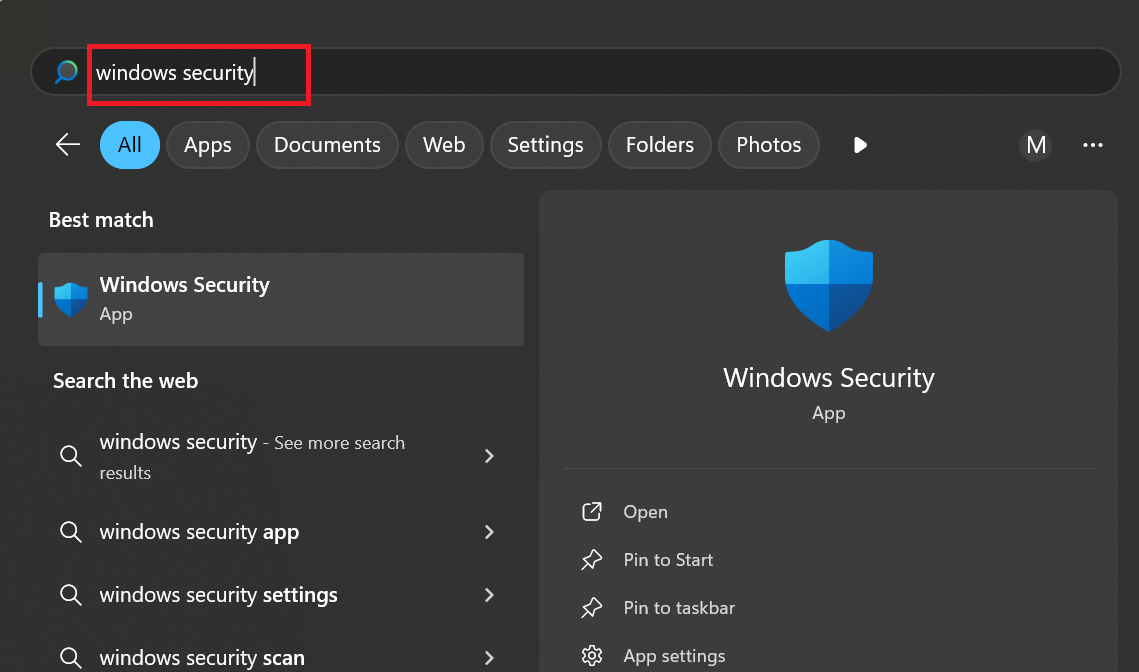Image resolution: width=1139 pixels, height=672 pixels.
Task: Click the App settings gear icon
Action: [x=592, y=656]
